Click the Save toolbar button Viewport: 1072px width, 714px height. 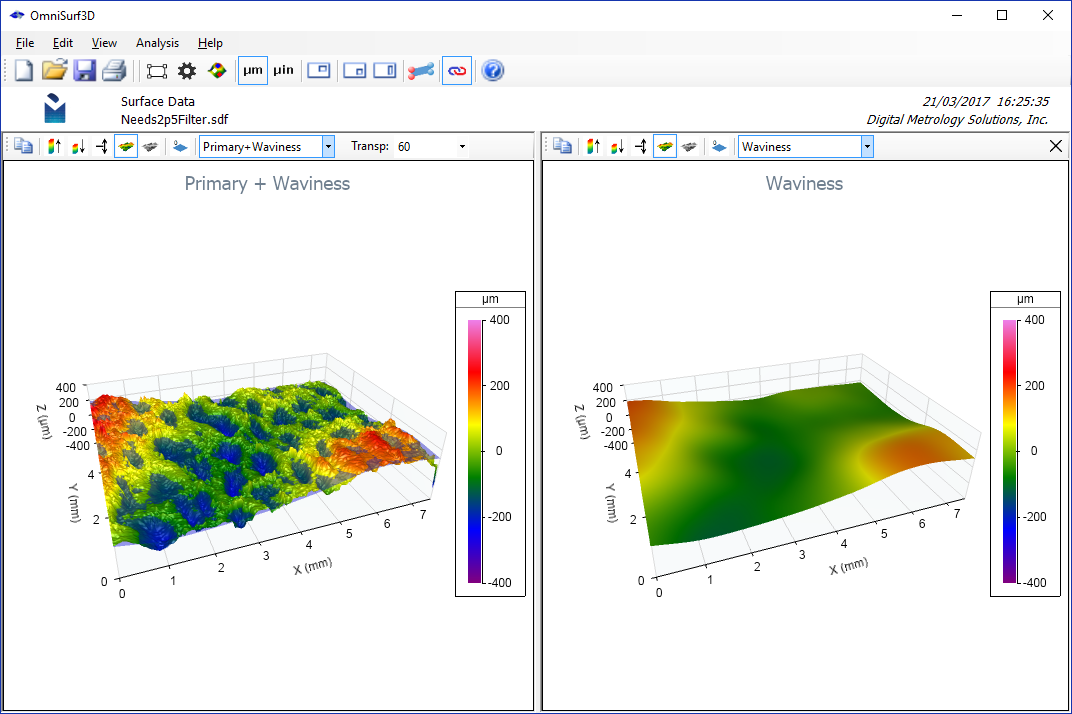84,70
